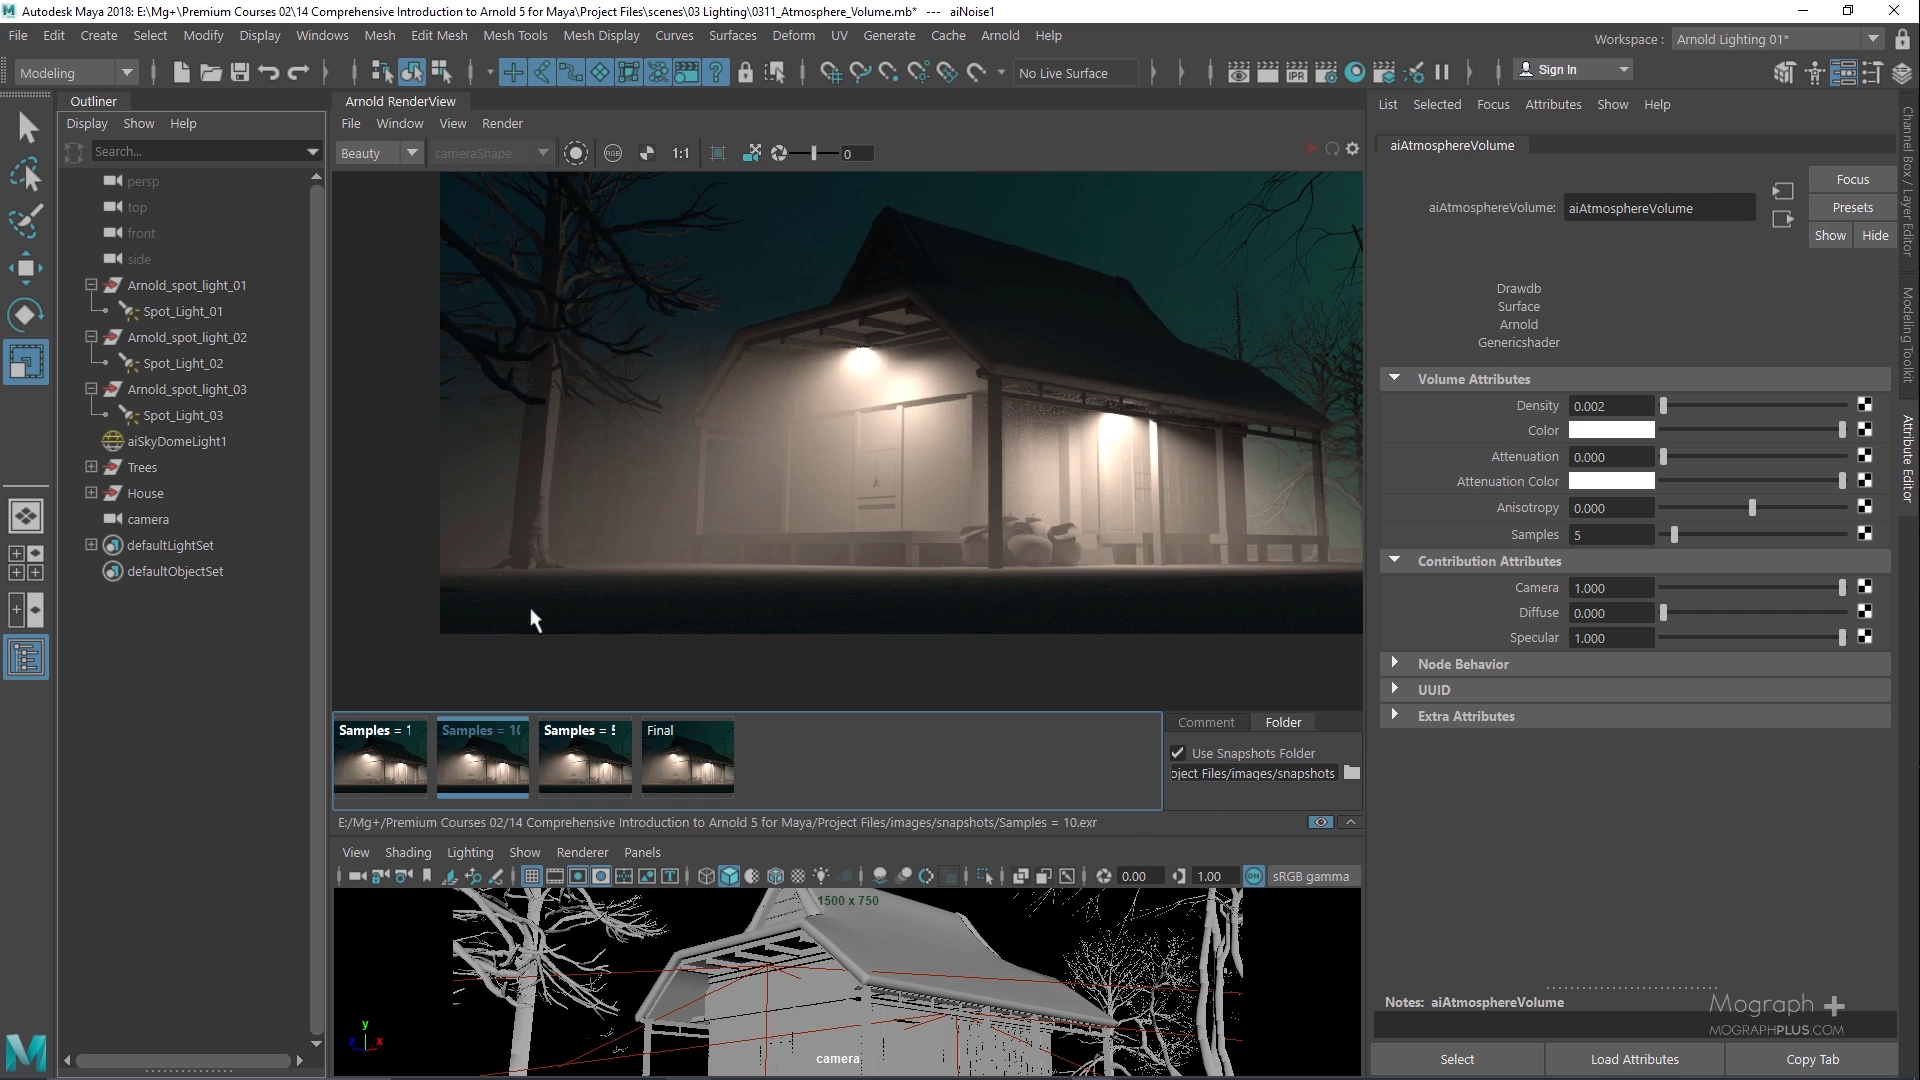Collapse the Volume Attributes section
Image resolution: width=1920 pixels, height=1080 pixels.
(x=1394, y=378)
